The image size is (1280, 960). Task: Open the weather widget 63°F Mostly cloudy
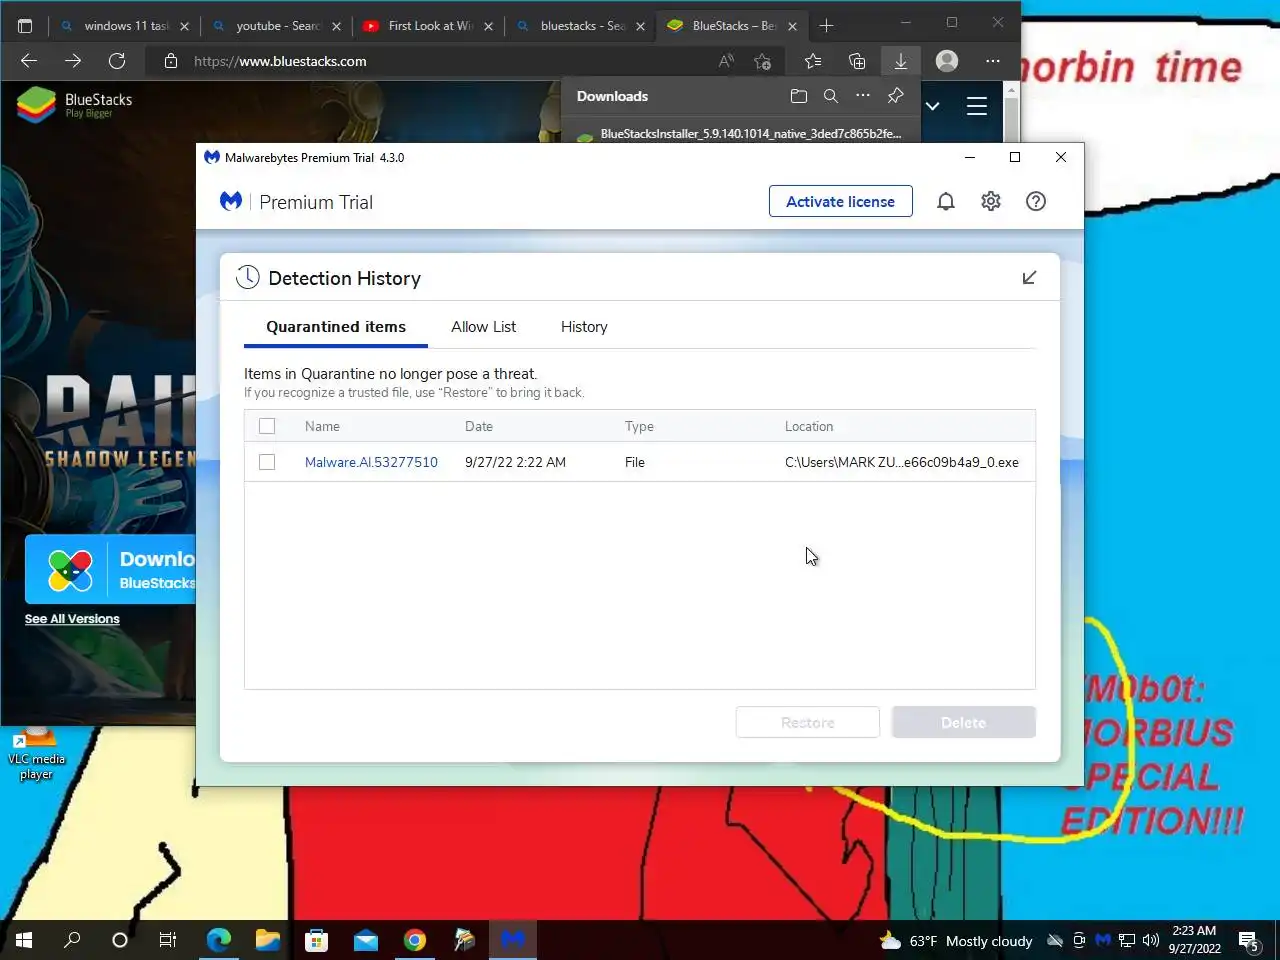pos(956,941)
